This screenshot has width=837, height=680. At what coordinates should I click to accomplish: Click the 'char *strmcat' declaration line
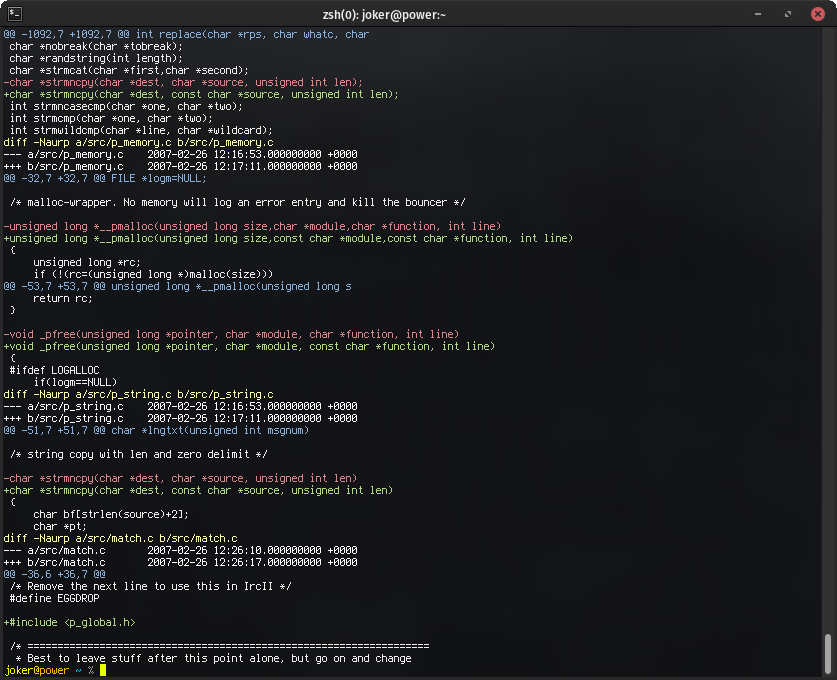[129, 70]
